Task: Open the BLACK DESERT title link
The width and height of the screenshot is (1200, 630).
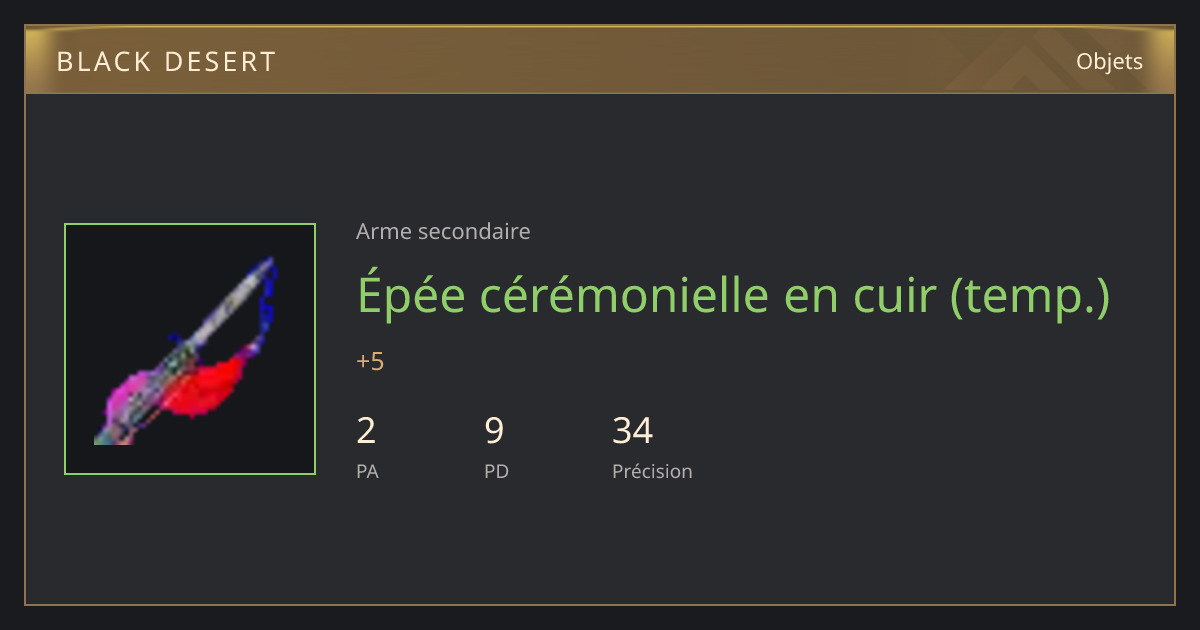Action: coord(166,62)
